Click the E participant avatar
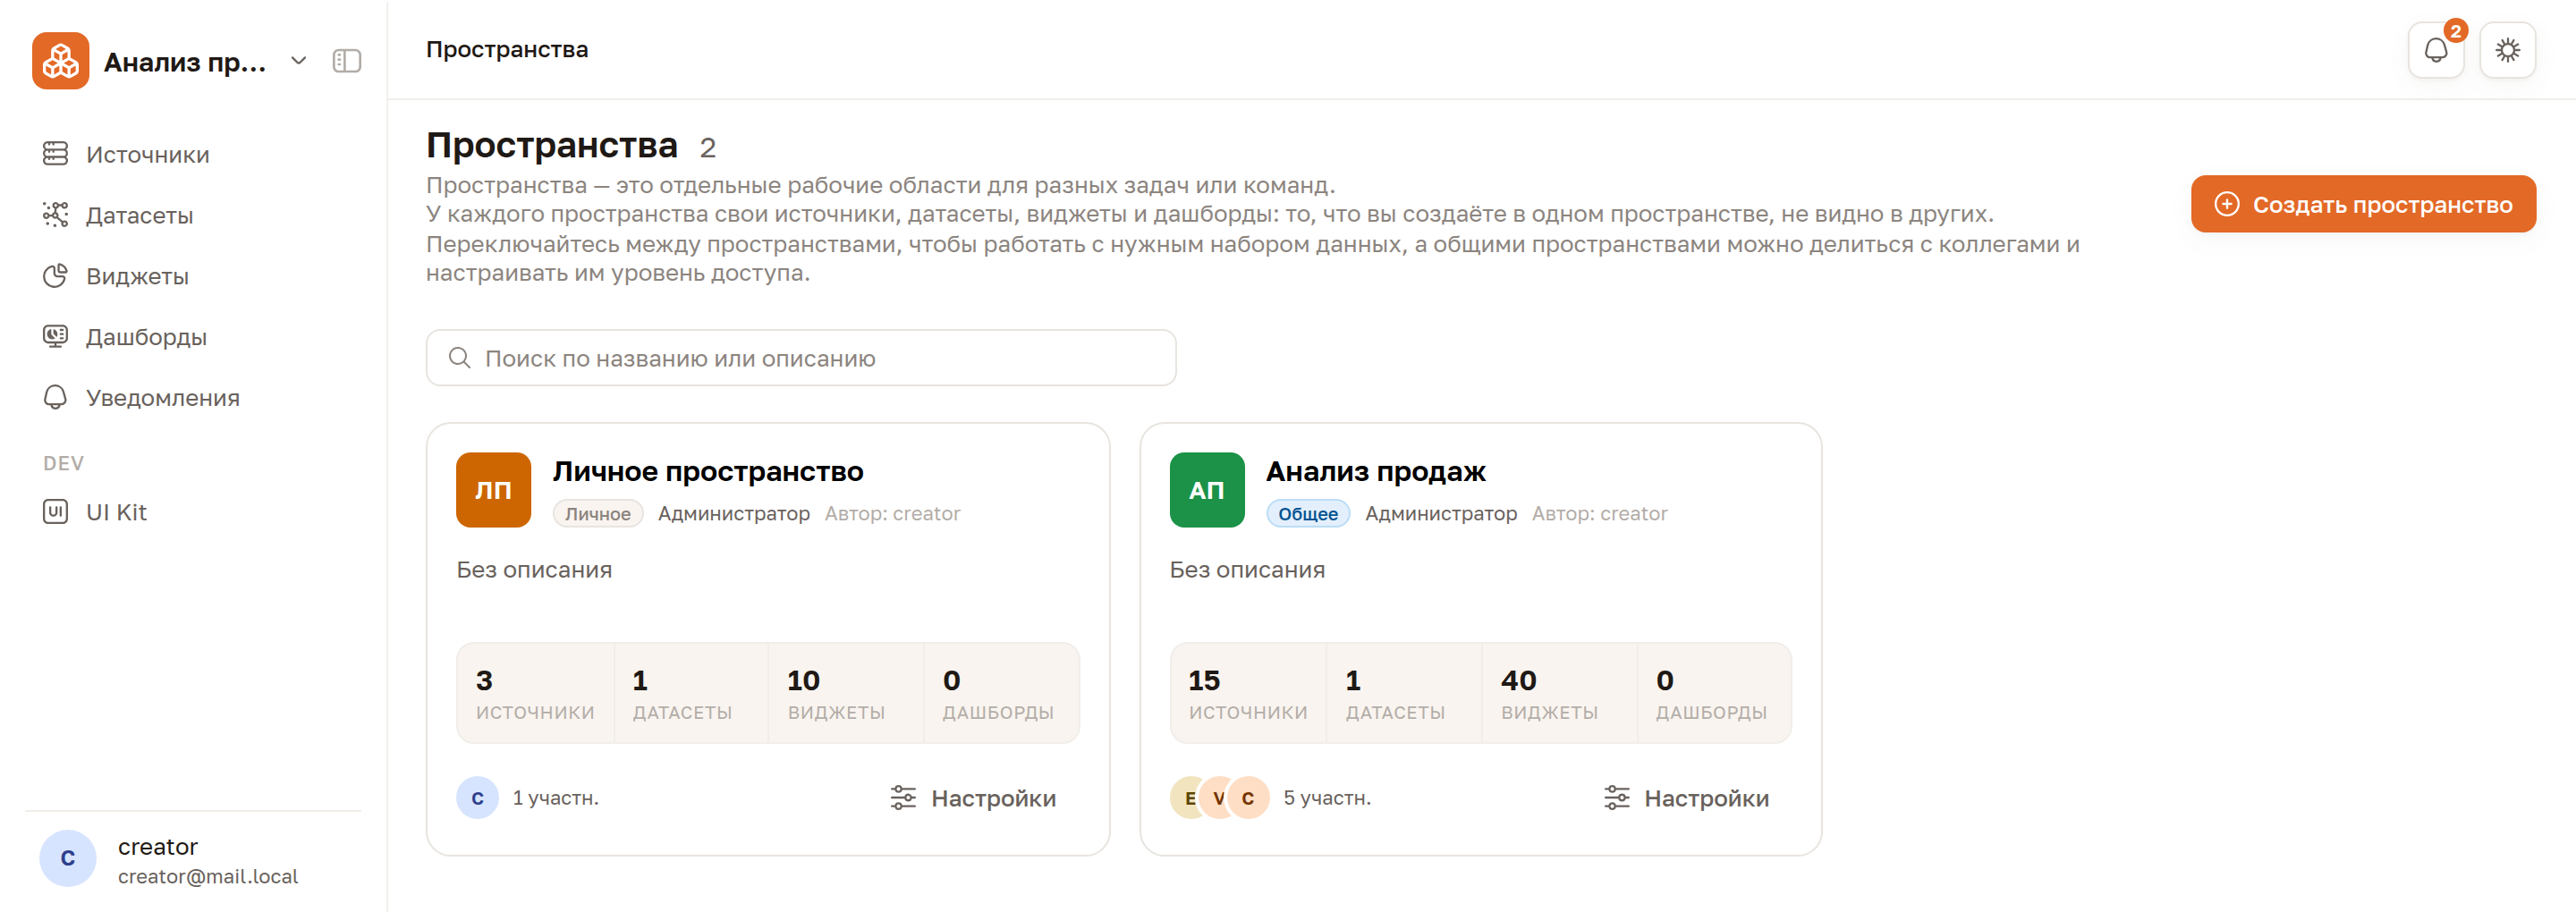The width and height of the screenshot is (2576, 912). coord(1188,798)
